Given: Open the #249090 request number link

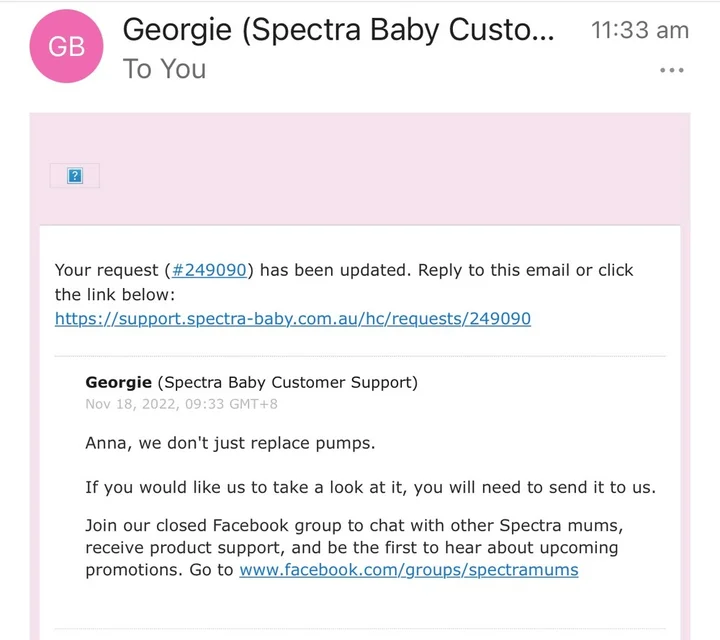Looking at the screenshot, I should point(208,270).
